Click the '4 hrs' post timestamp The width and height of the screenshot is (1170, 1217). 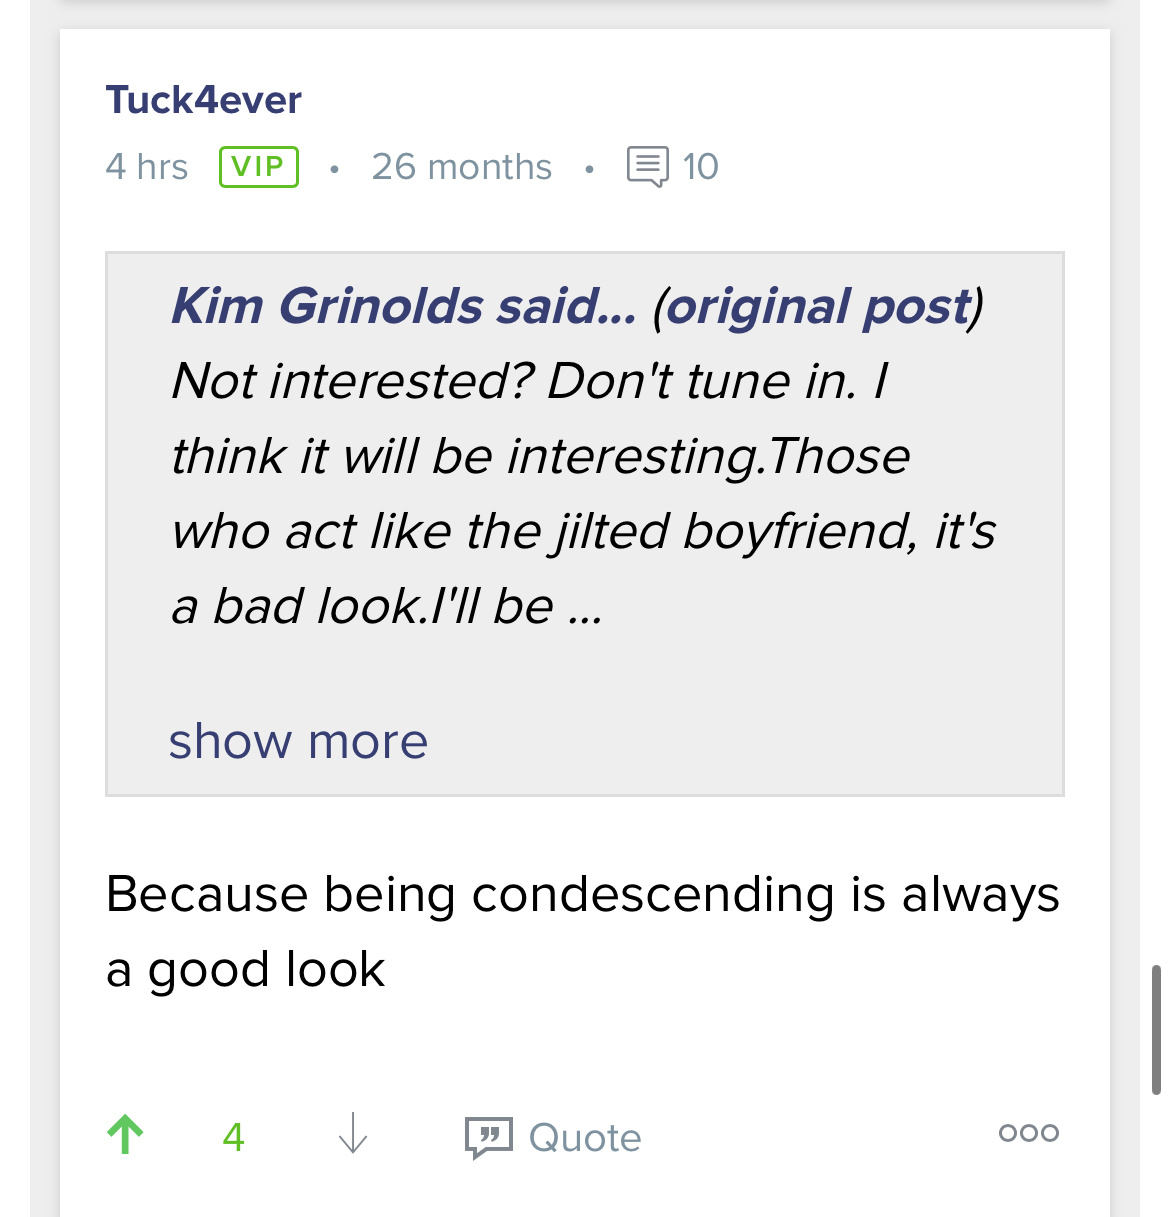[x=147, y=166]
